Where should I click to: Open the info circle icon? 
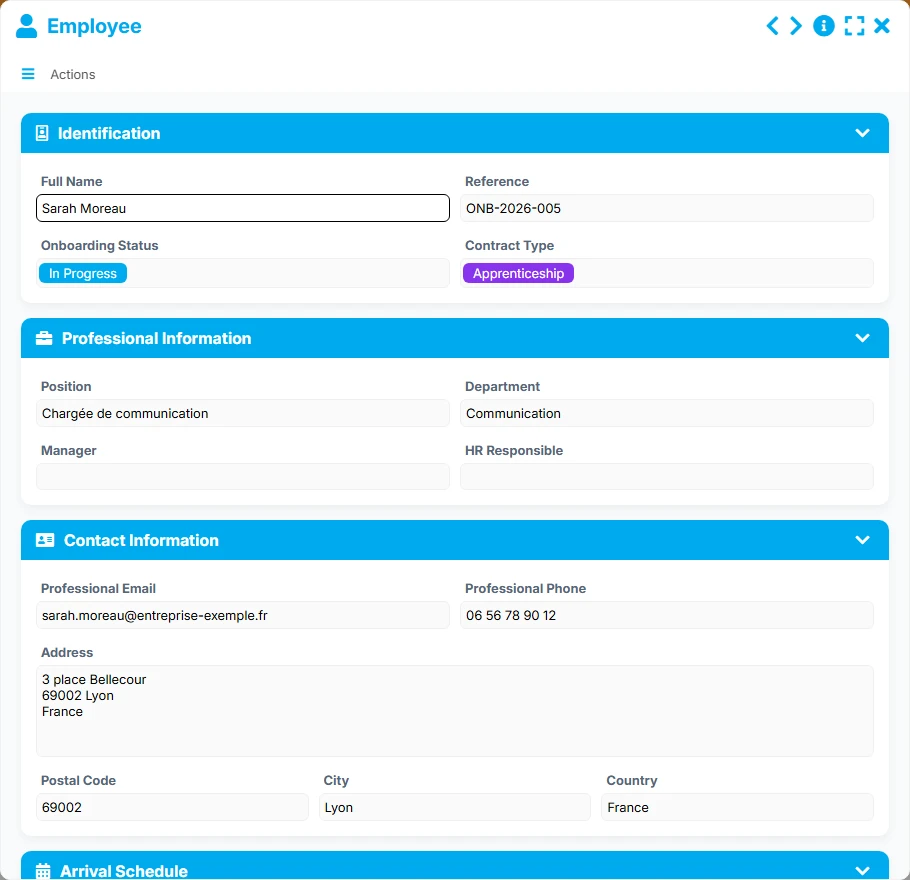(x=824, y=26)
